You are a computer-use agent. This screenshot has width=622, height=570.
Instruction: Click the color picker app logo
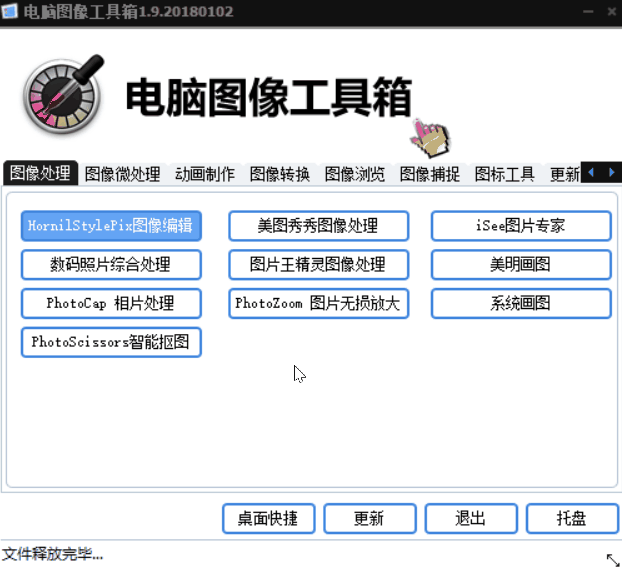[x=63, y=94]
